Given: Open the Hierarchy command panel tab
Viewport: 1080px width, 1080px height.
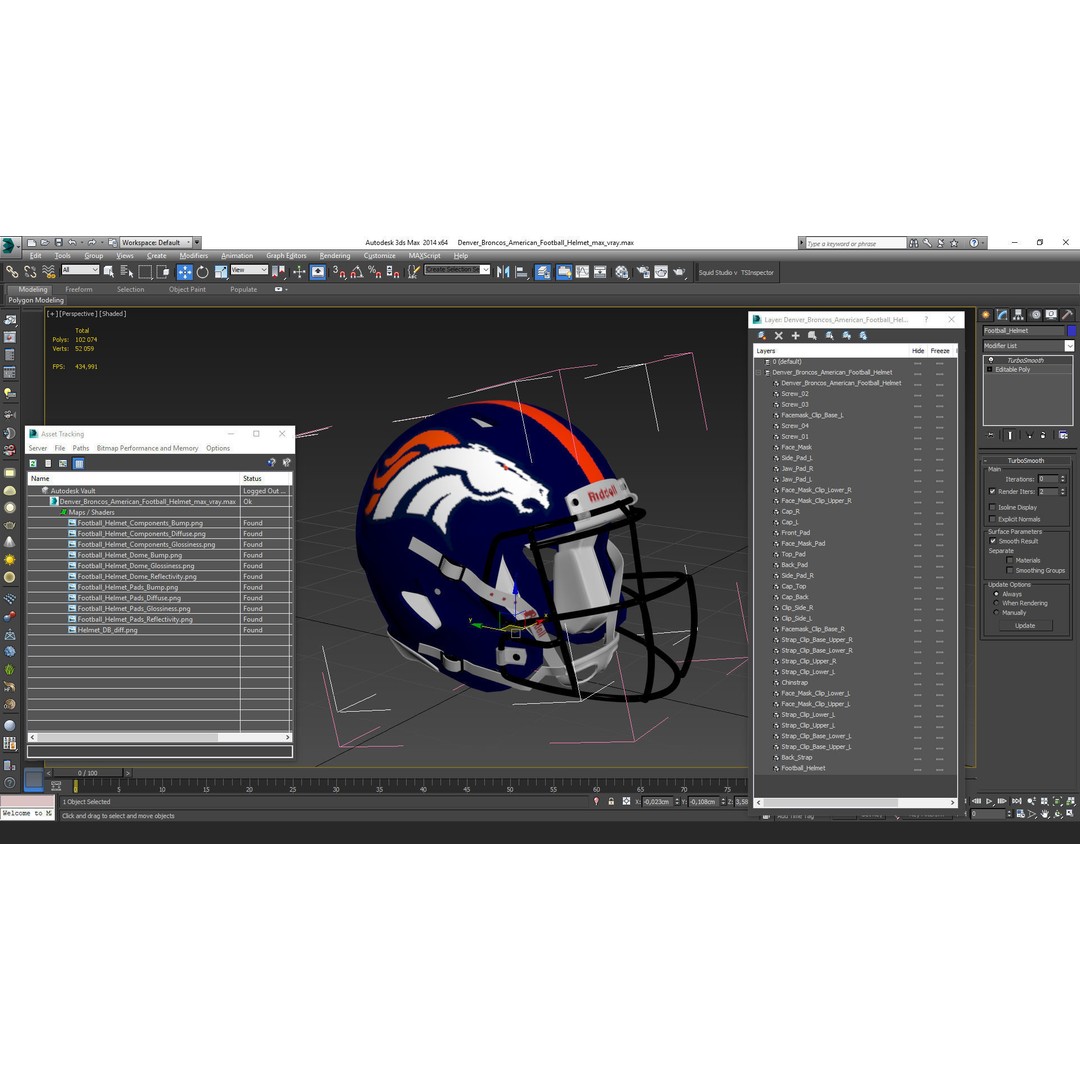Looking at the screenshot, I should (x=1019, y=315).
